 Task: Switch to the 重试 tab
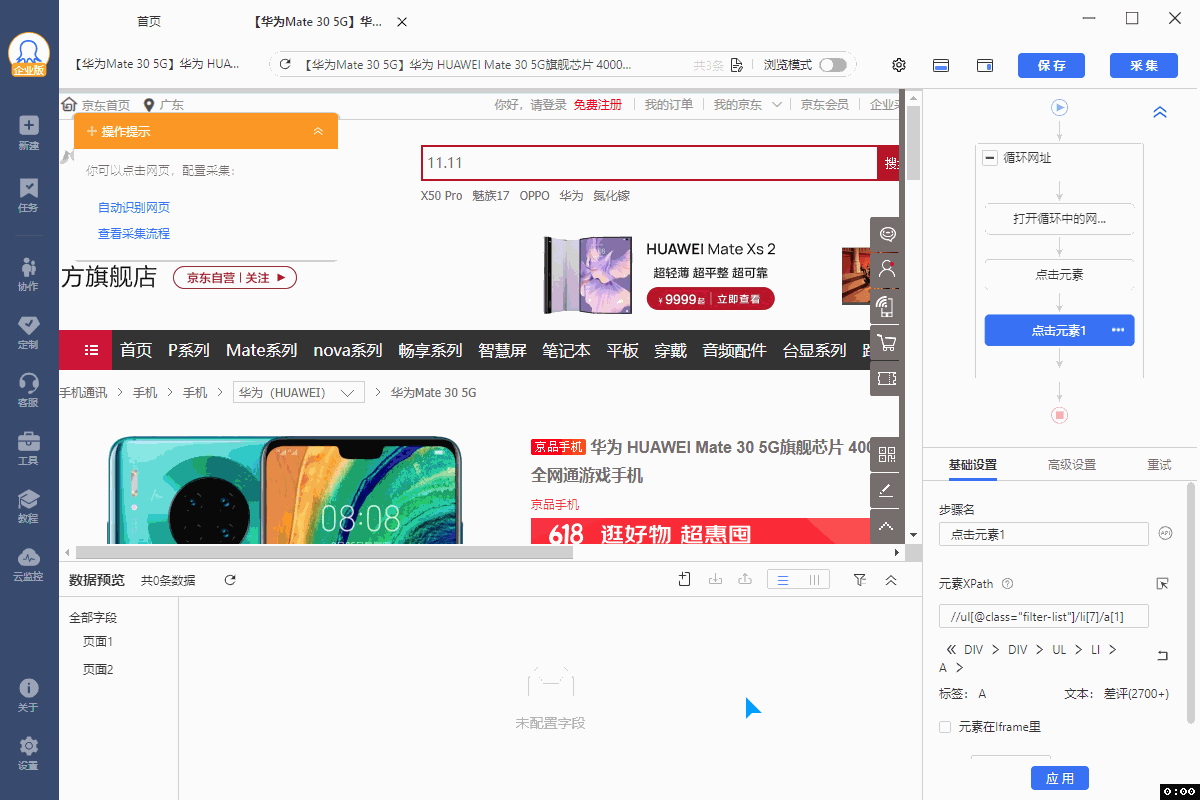tap(1159, 465)
